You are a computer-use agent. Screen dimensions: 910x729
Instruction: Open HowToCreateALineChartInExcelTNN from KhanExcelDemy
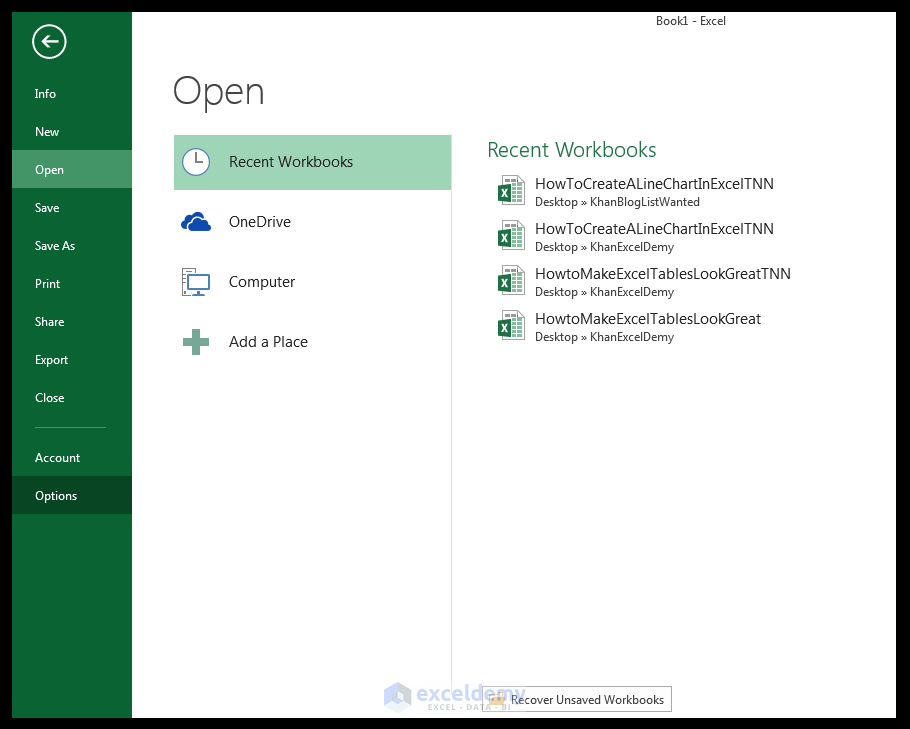click(x=654, y=229)
